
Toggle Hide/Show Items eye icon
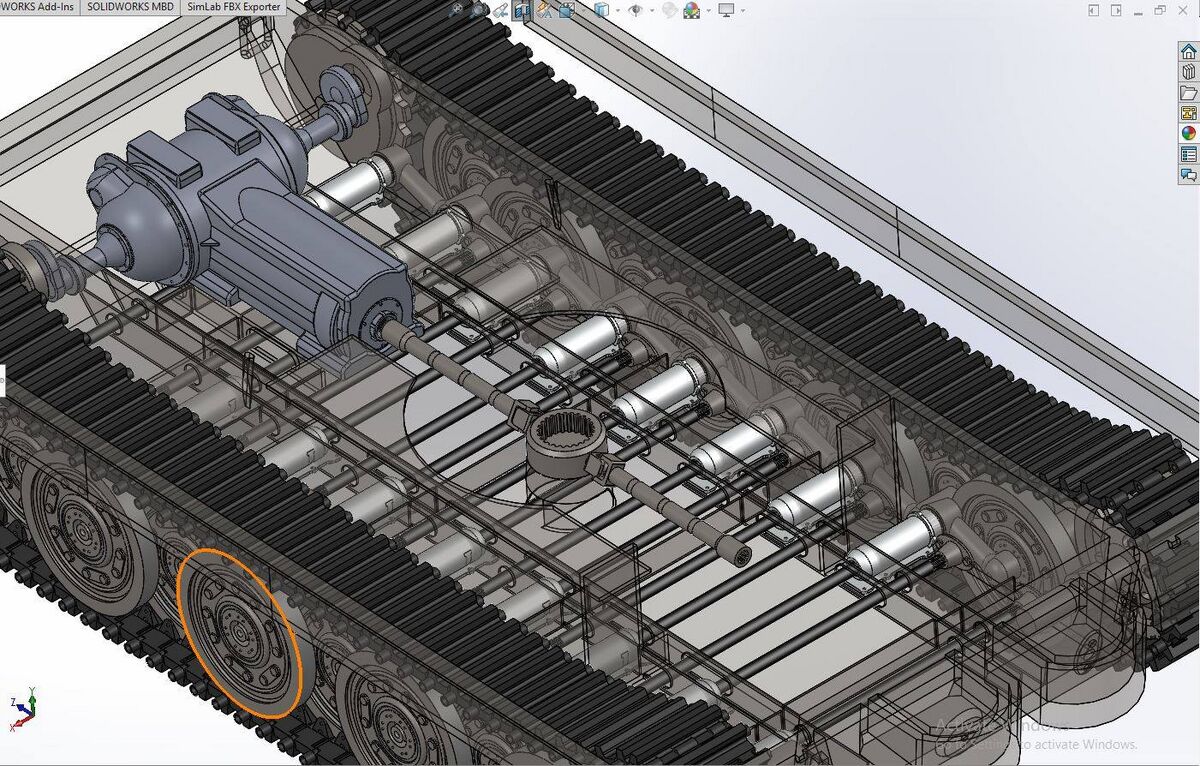pos(636,10)
